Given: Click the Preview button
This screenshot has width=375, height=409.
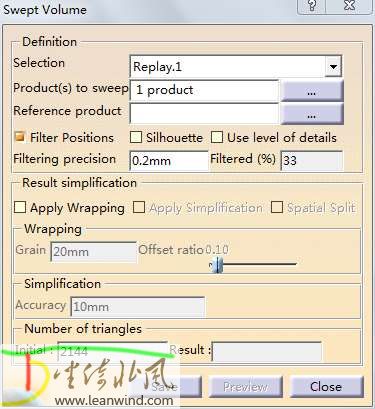Looking at the screenshot, I should (246, 387).
